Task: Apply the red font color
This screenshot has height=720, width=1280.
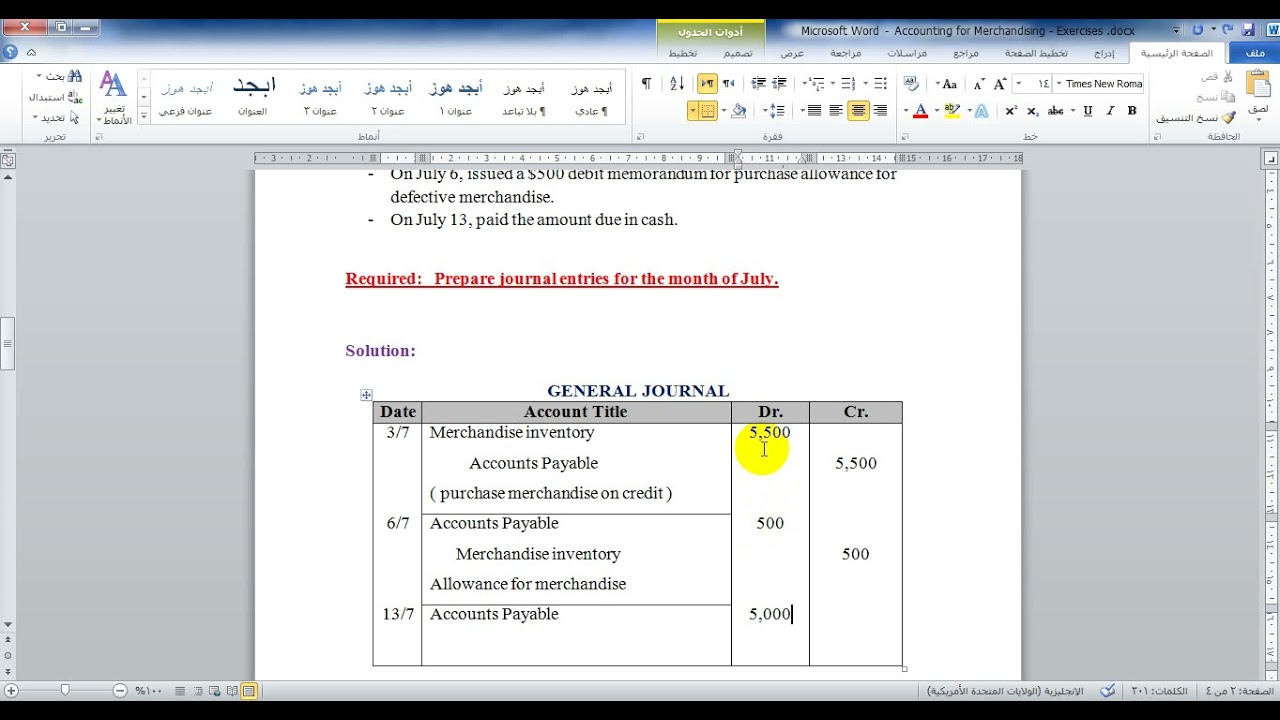Action: pos(921,111)
